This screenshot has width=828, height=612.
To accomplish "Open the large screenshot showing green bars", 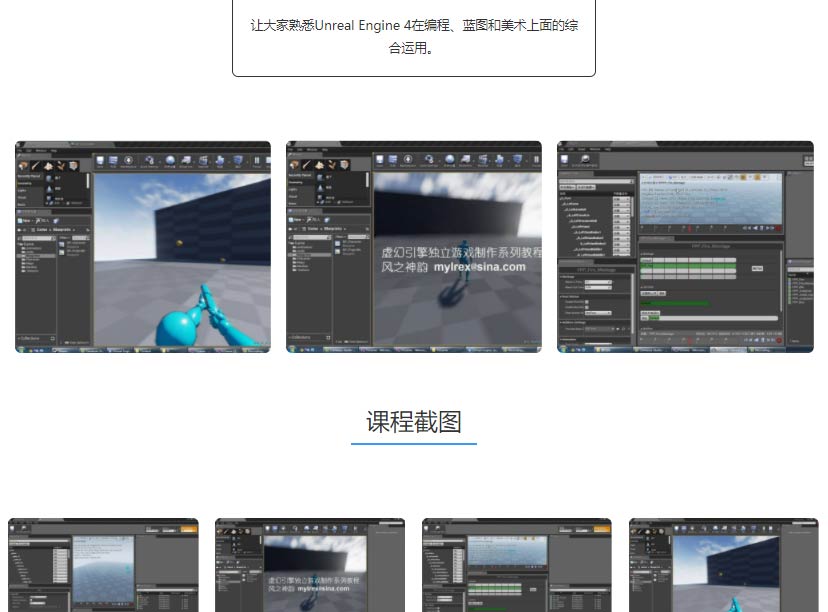I will tap(685, 247).
